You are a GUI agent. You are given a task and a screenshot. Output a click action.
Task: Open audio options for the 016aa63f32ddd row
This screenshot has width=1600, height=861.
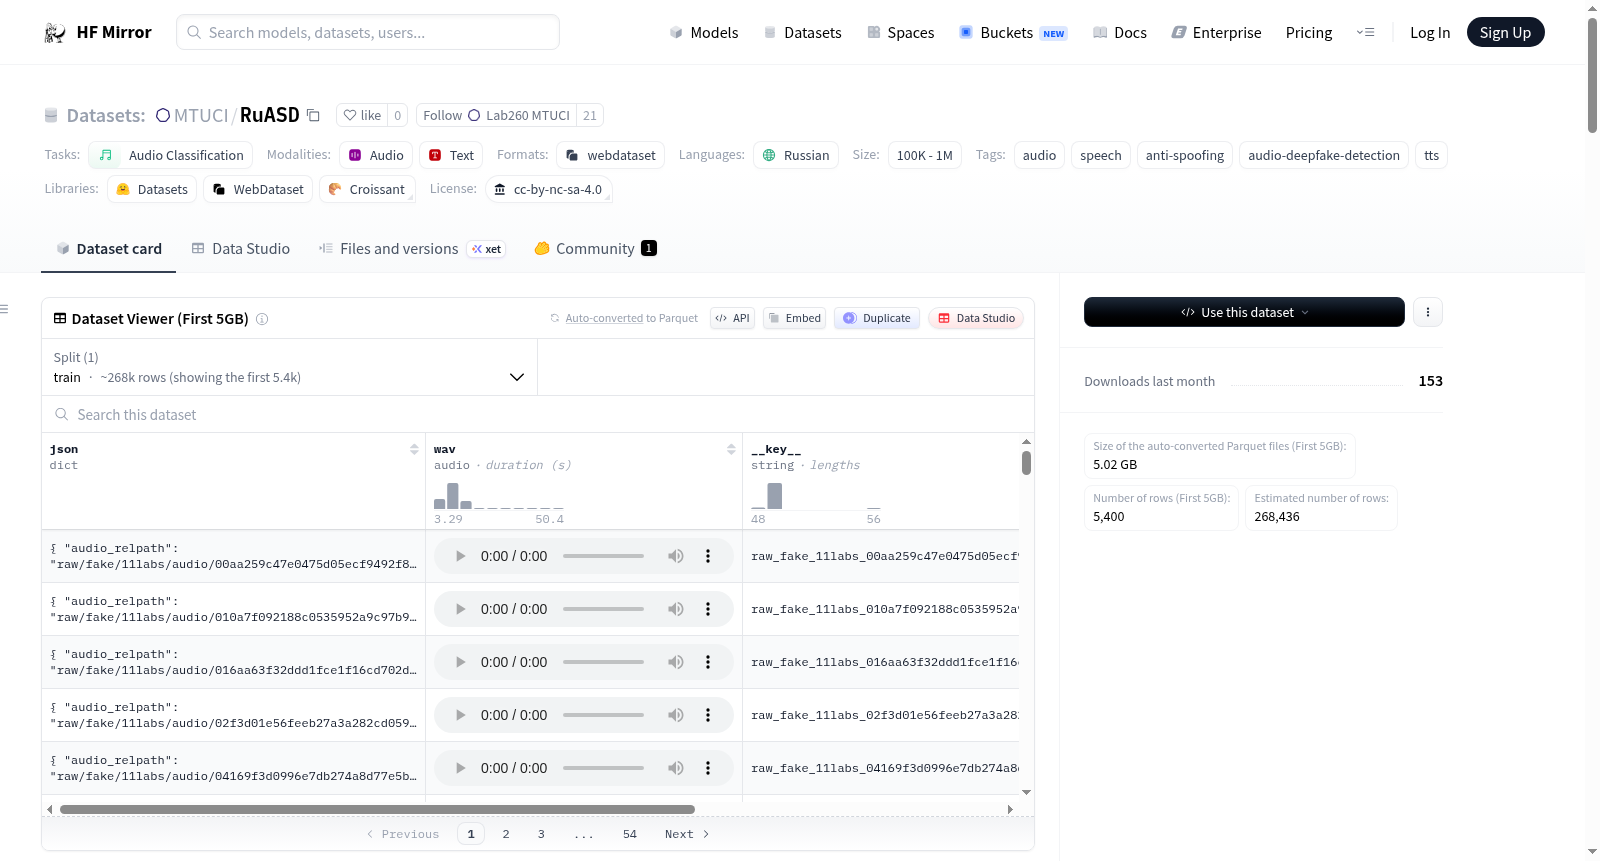(708, 662)
